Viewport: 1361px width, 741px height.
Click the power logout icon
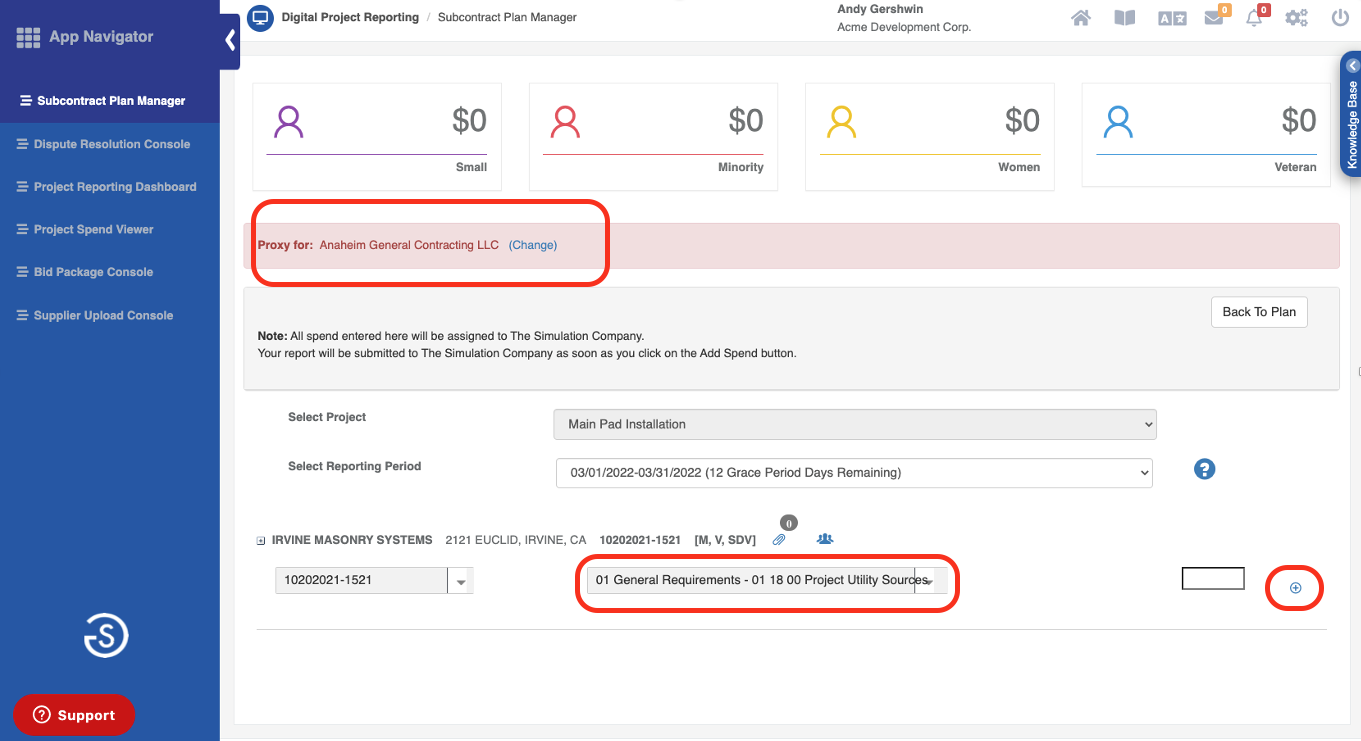[x=1340, y=18]
